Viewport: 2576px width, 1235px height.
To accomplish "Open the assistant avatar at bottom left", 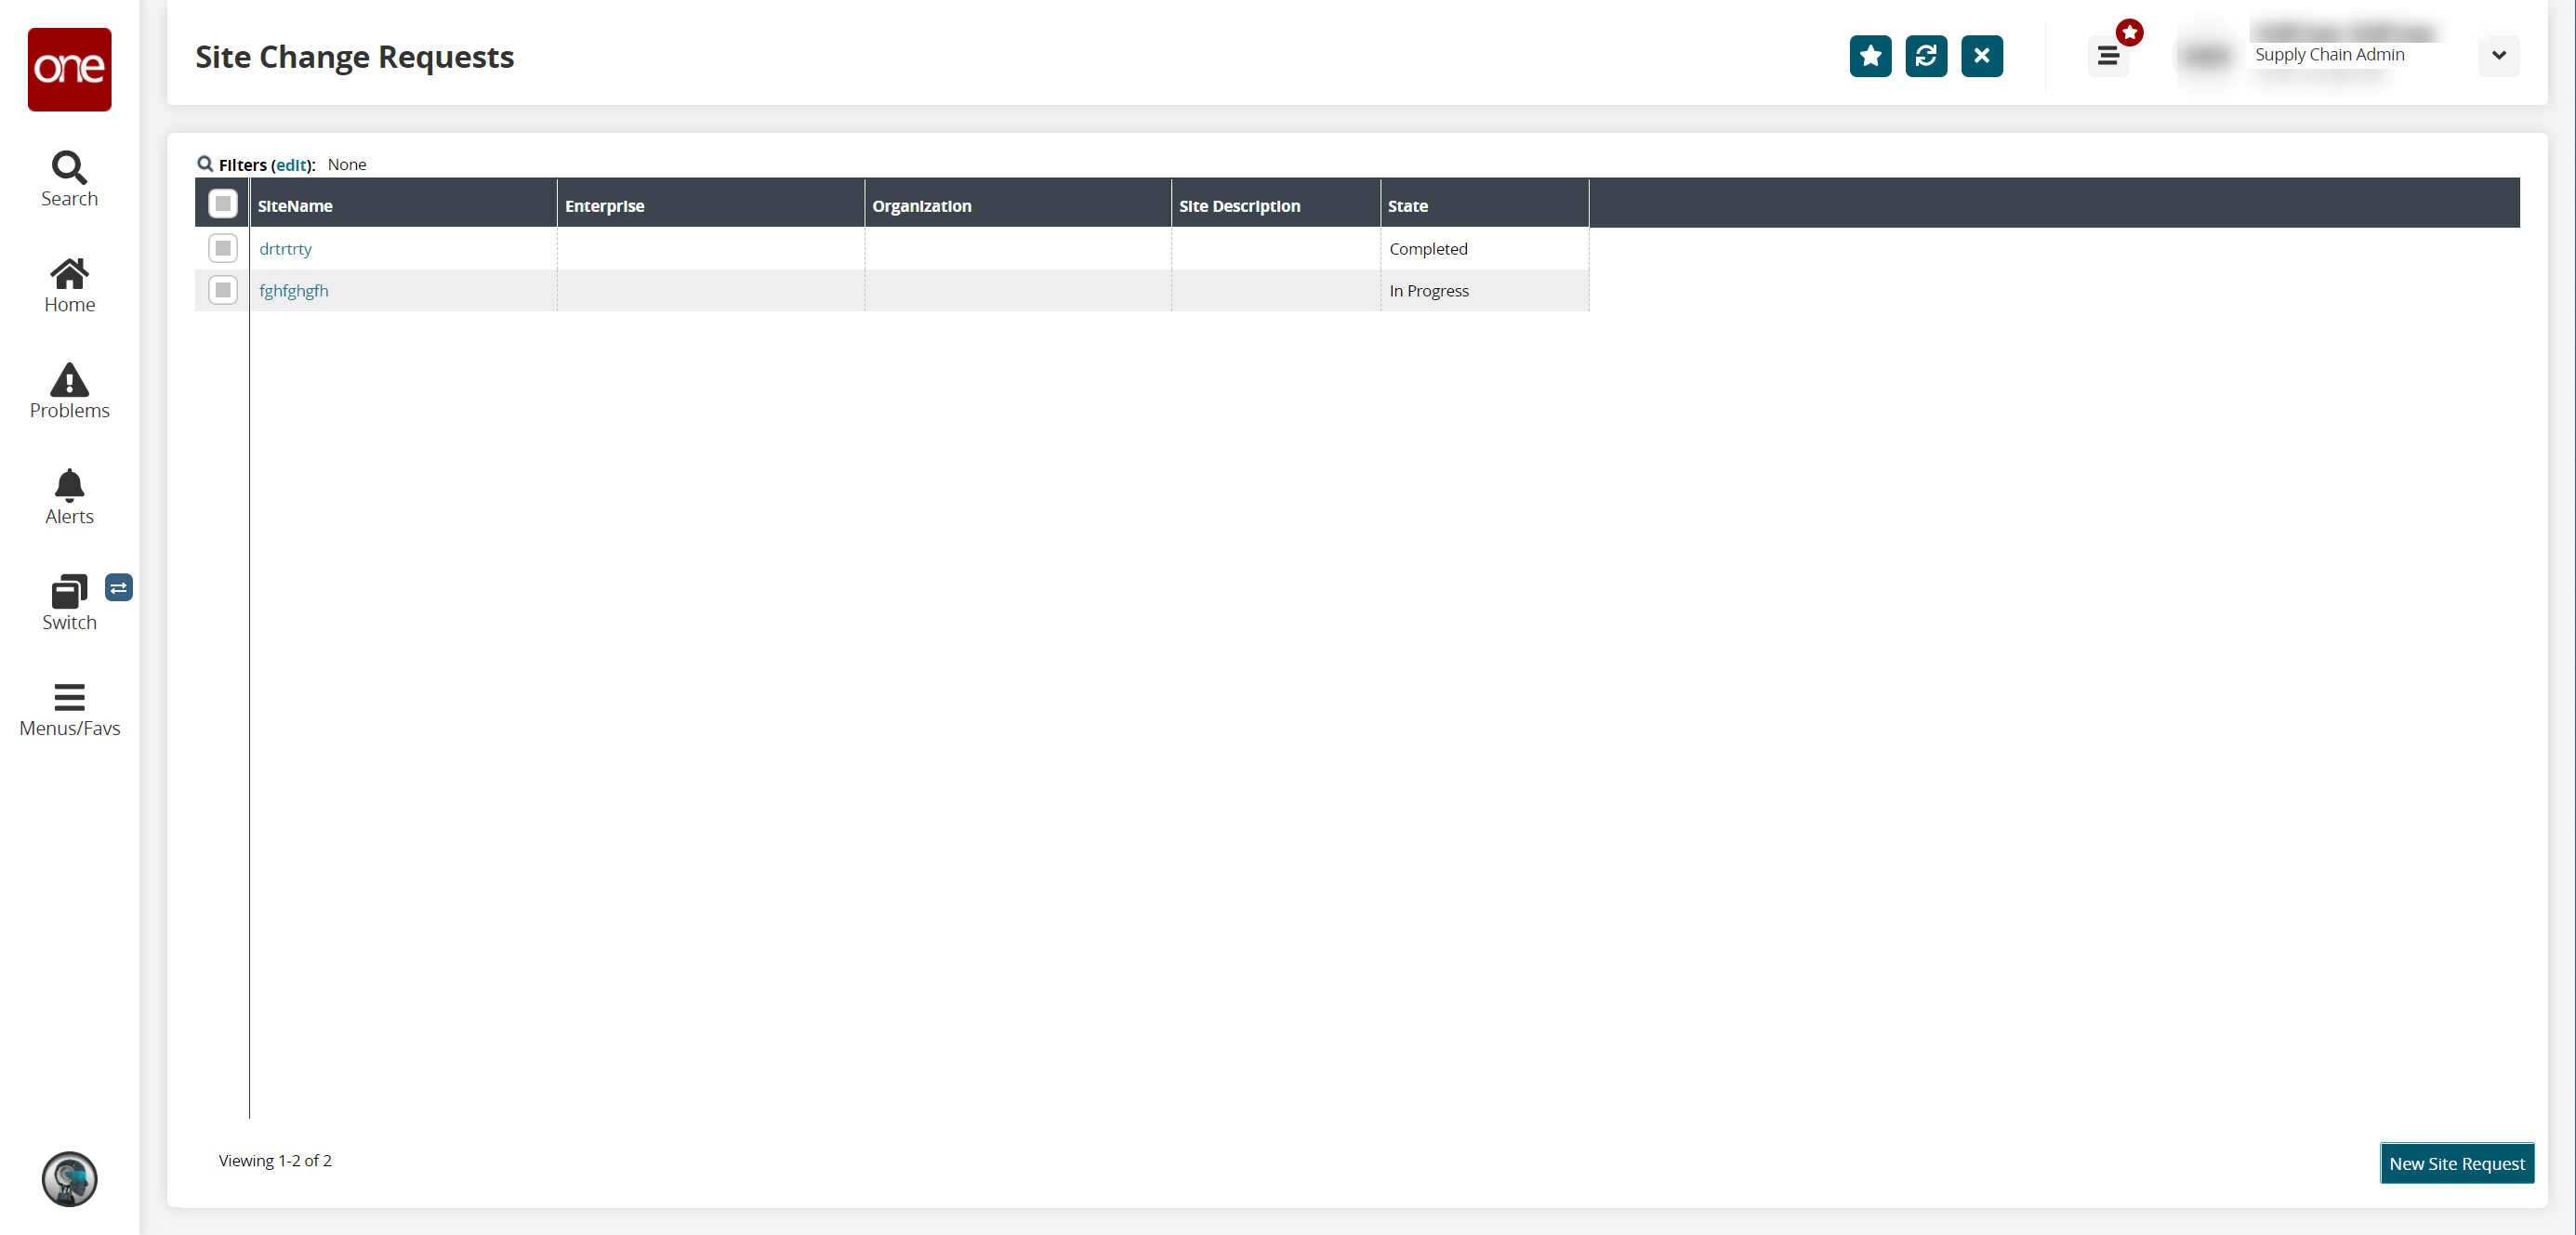I will [x=69, y=1179].
